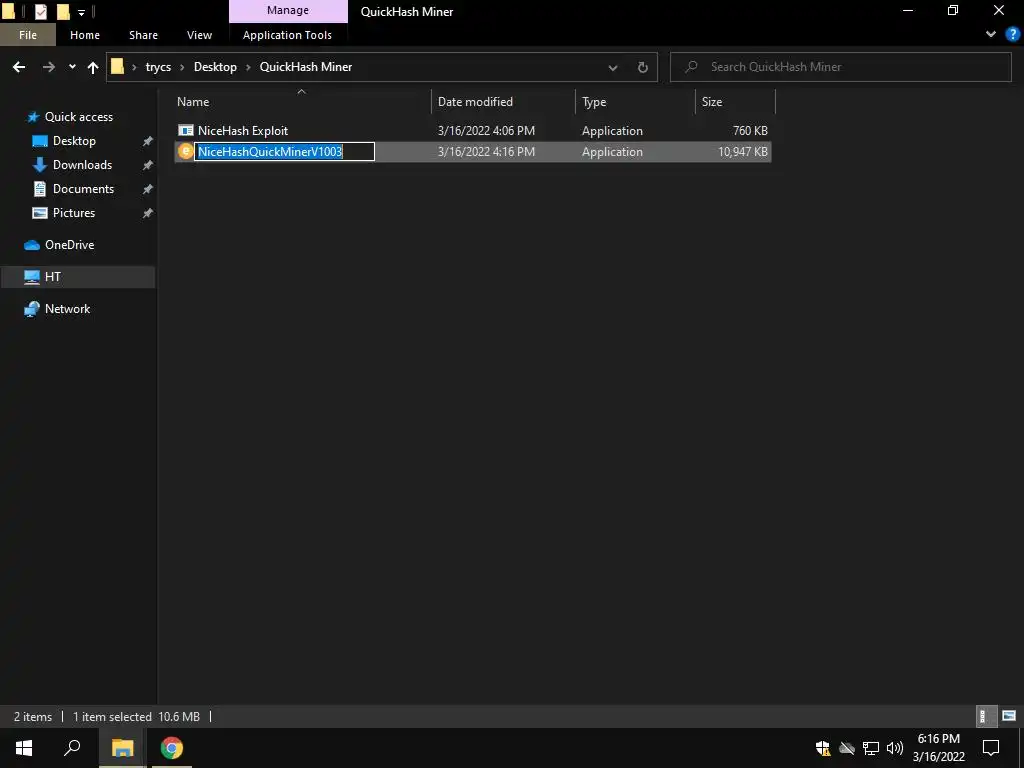
Task: Open the File menu tab
Action: coord(28,35)
